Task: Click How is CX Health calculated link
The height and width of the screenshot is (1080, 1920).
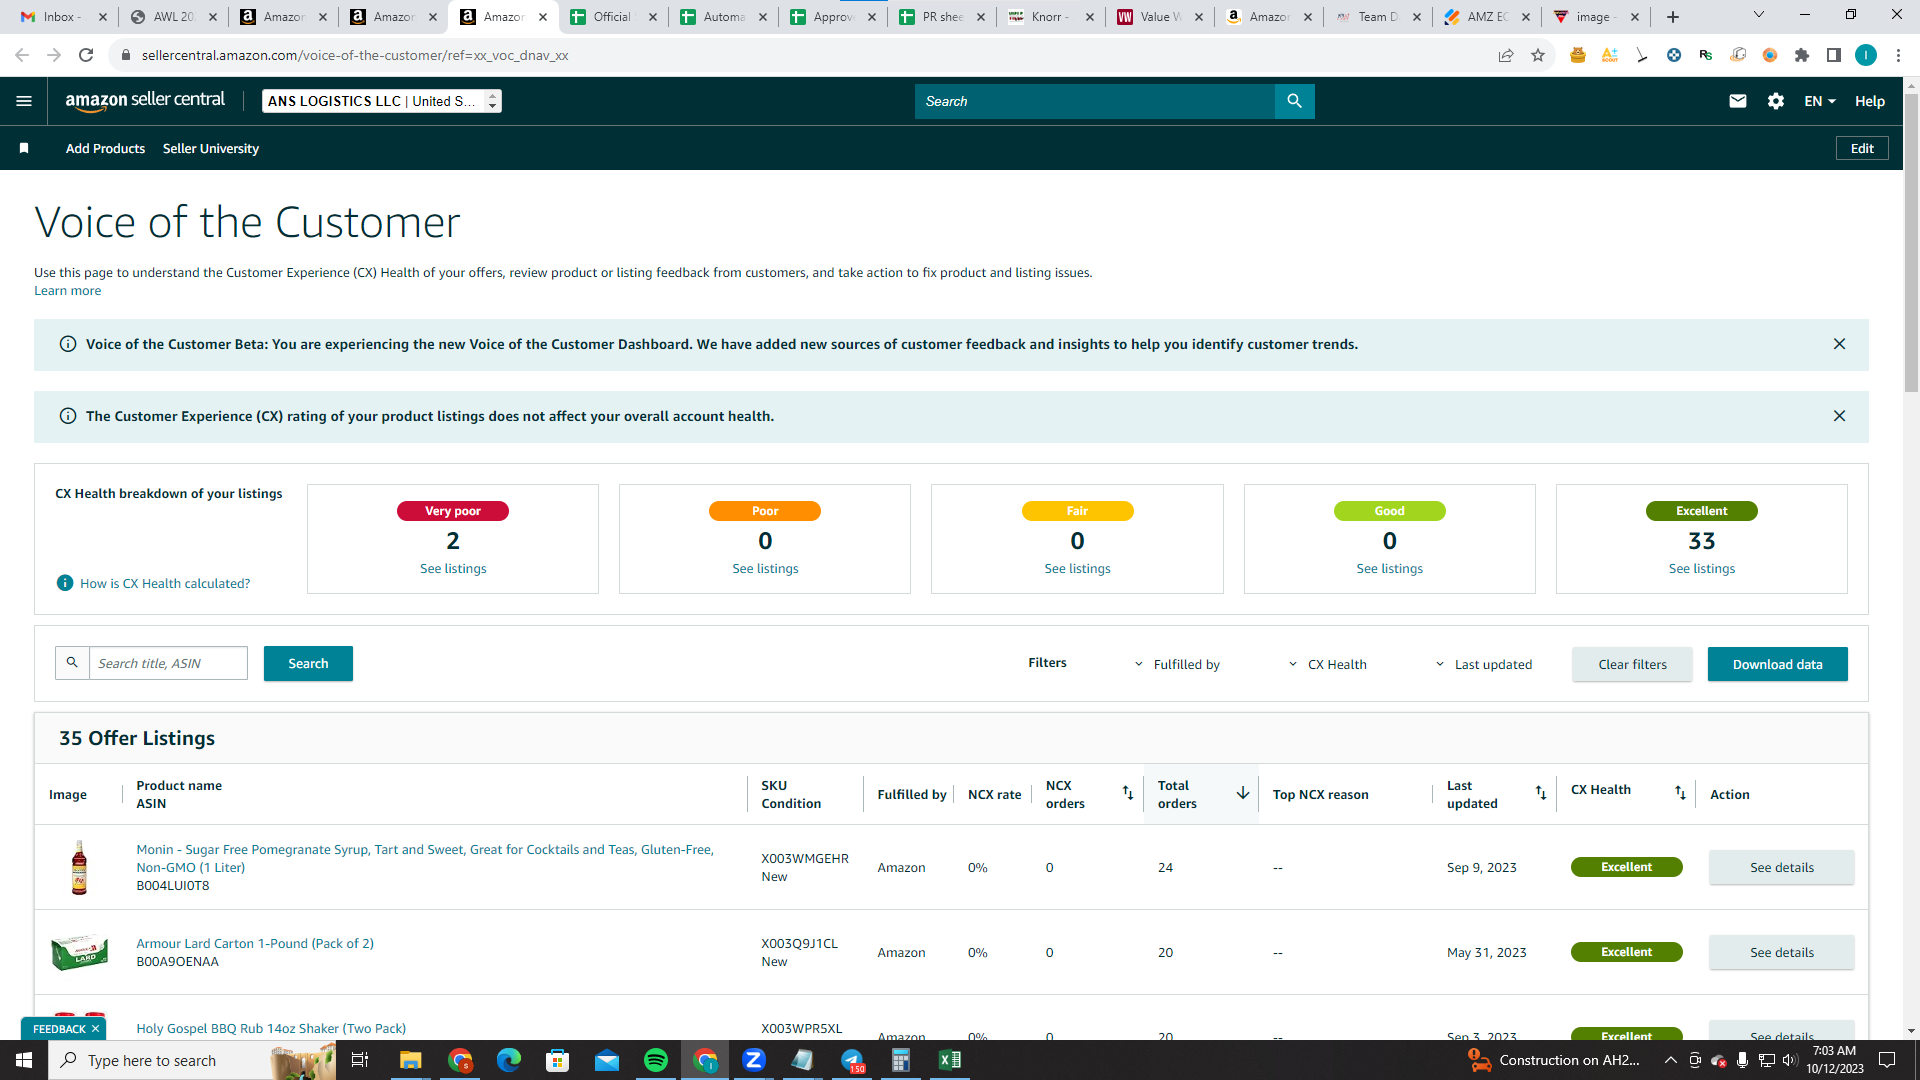Action: (165, 583)
